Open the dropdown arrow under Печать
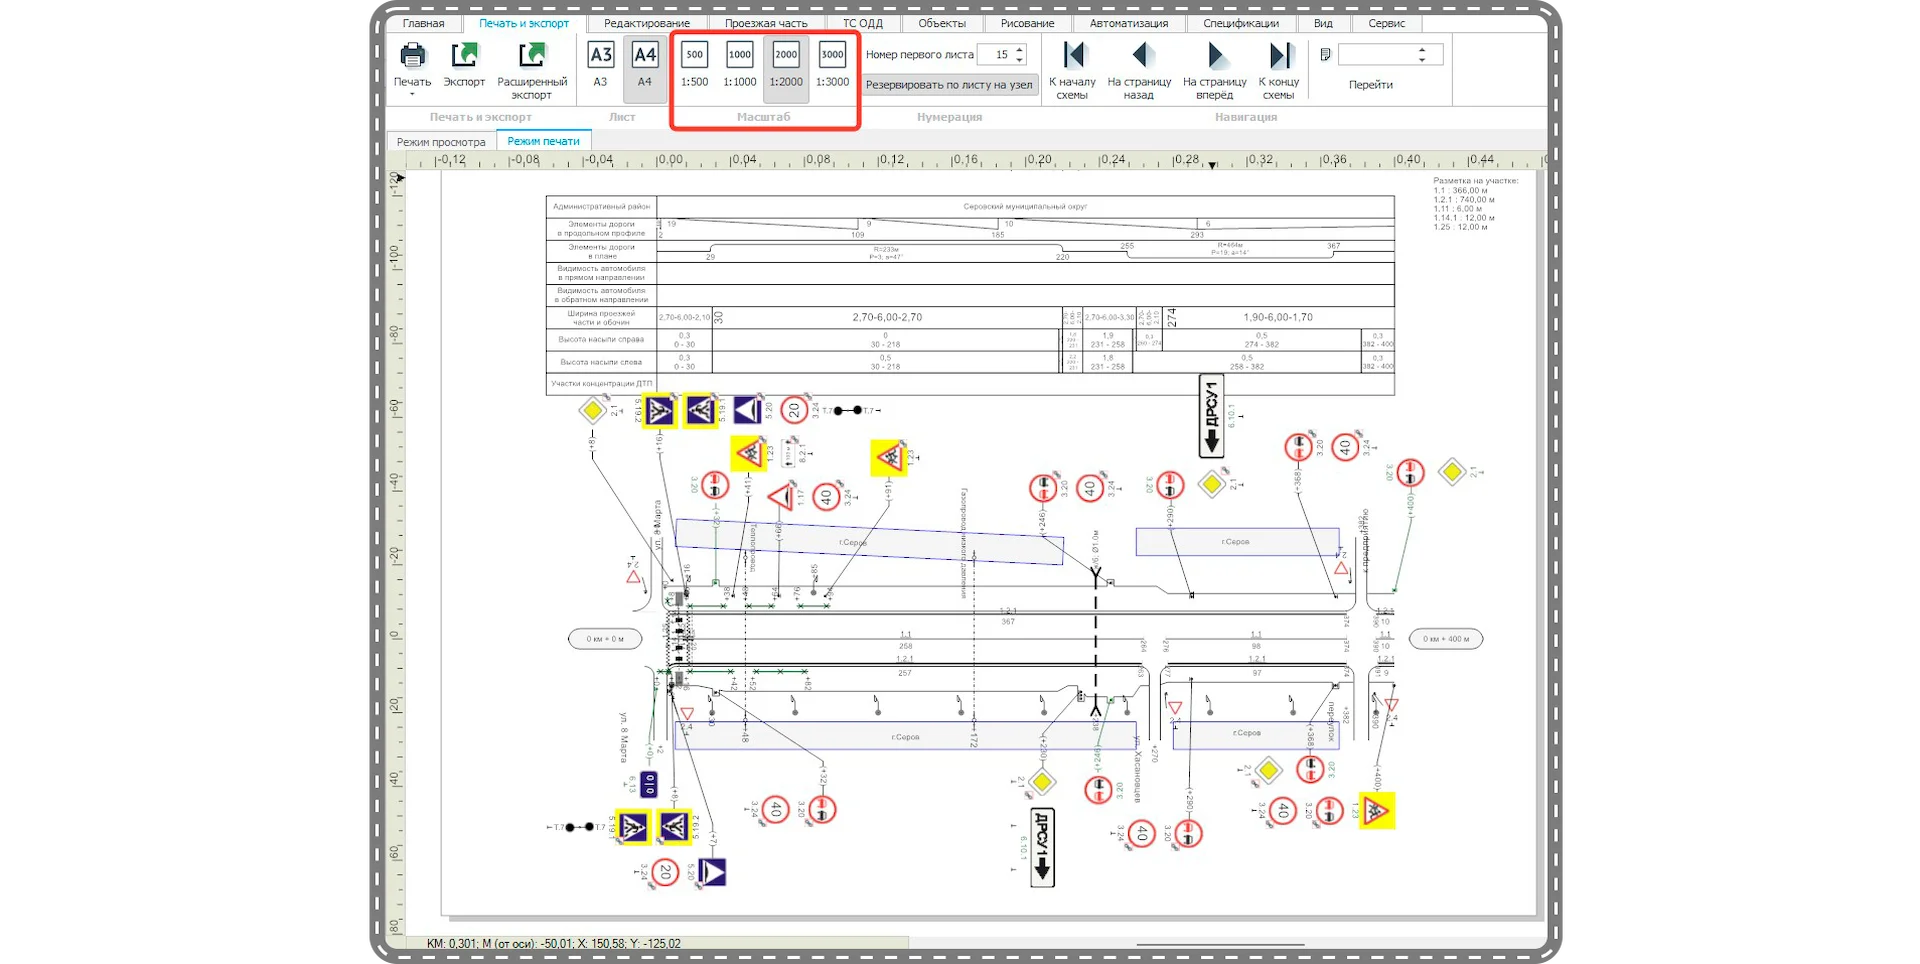 coord(412,95)
